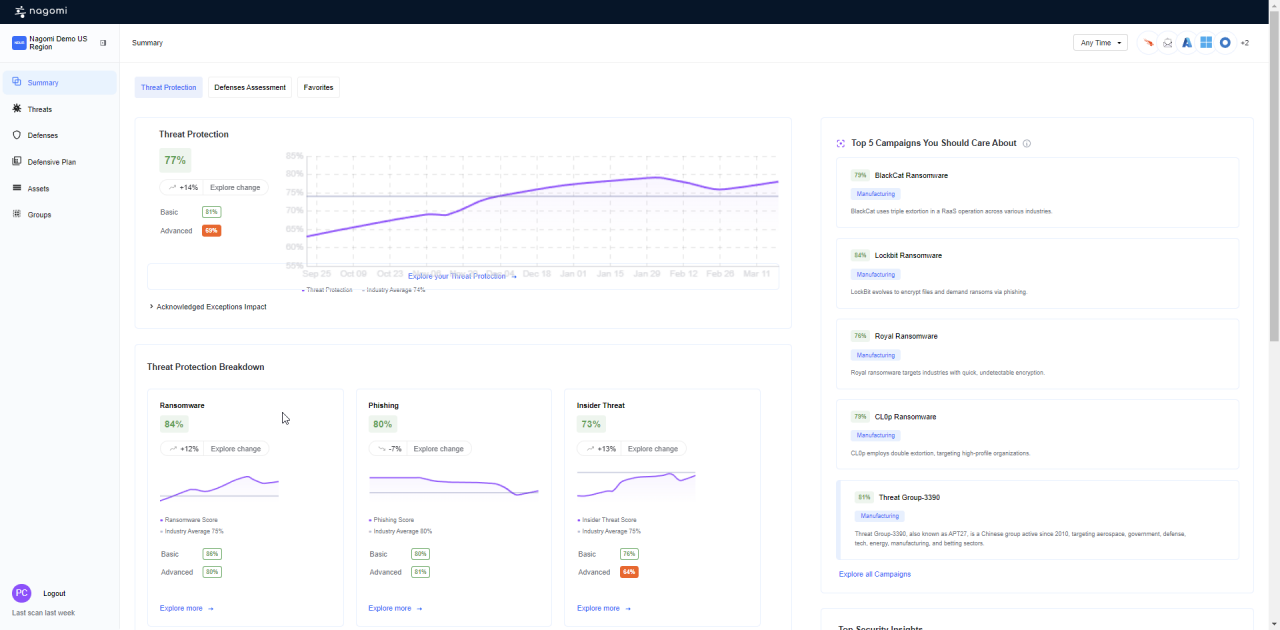
Task: Click the PC user avatar
Action: pos(22,593)
